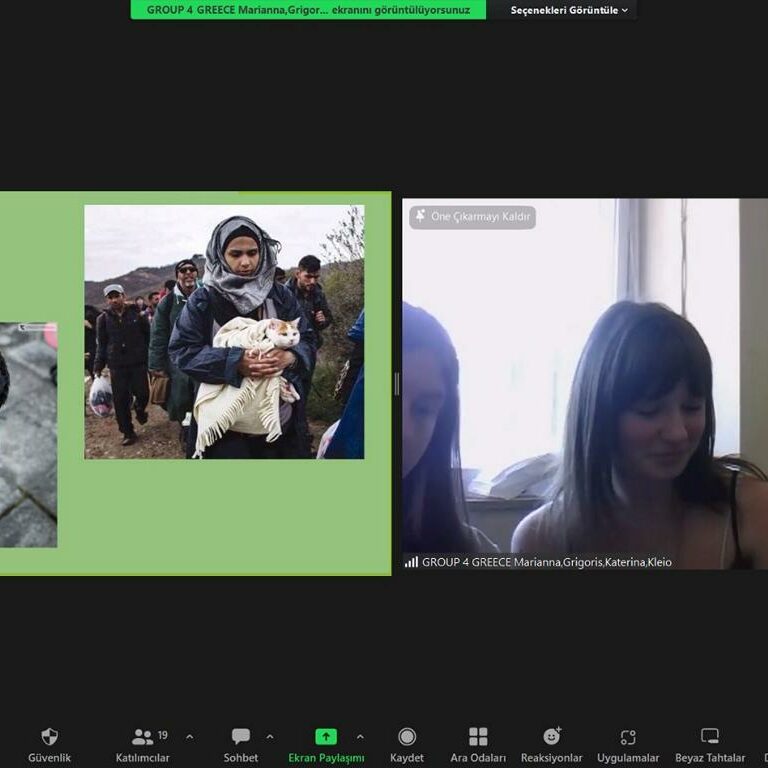Open Ara Odaları breakout rooms
This screenshot has height=768, width=768.
[478, 737]
